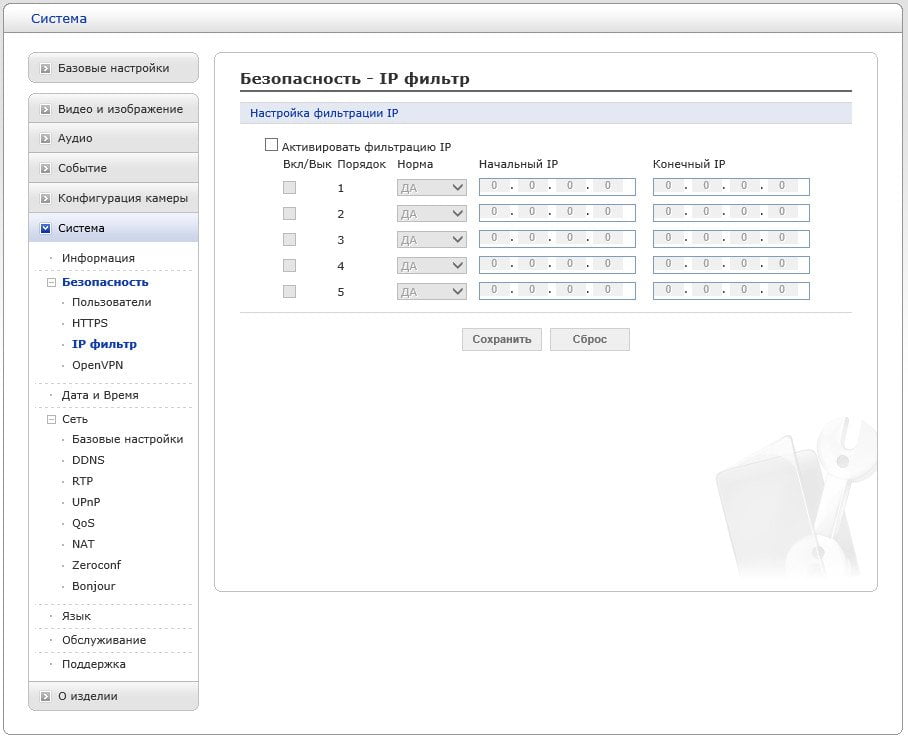Open the Дата и Время menu item

click(x=100, y=395)
